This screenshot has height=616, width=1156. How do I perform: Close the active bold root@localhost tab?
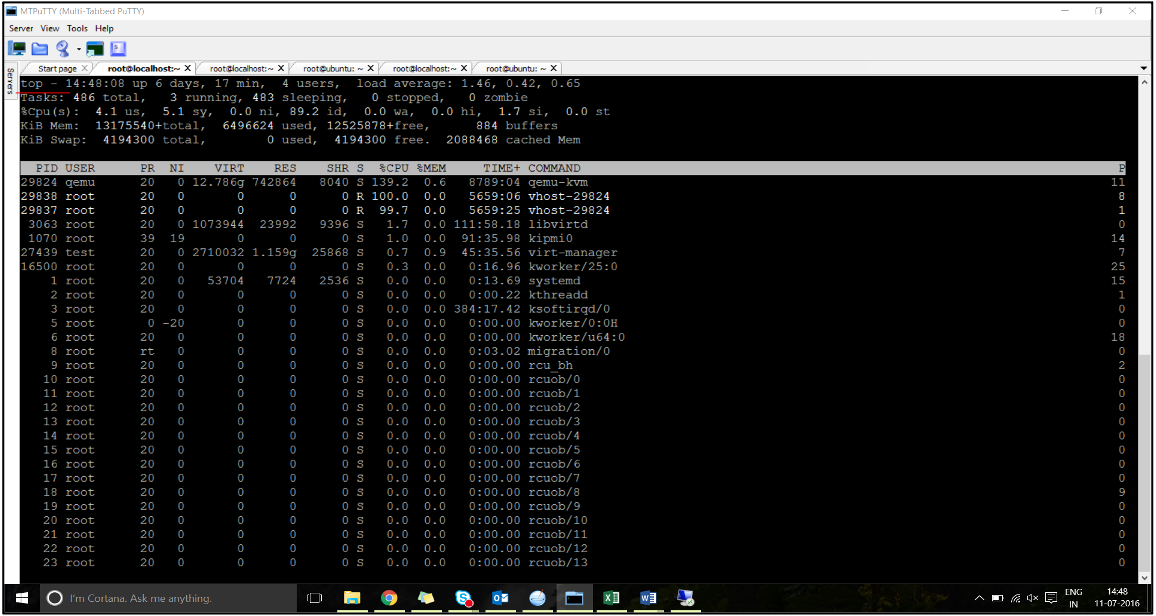coord(187,68)
